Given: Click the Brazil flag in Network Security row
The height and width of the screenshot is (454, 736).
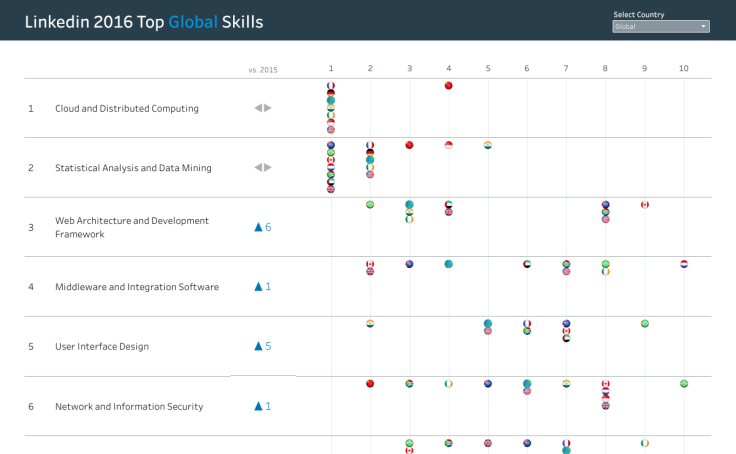Looking at the screenshot, I should pos(683,383).
